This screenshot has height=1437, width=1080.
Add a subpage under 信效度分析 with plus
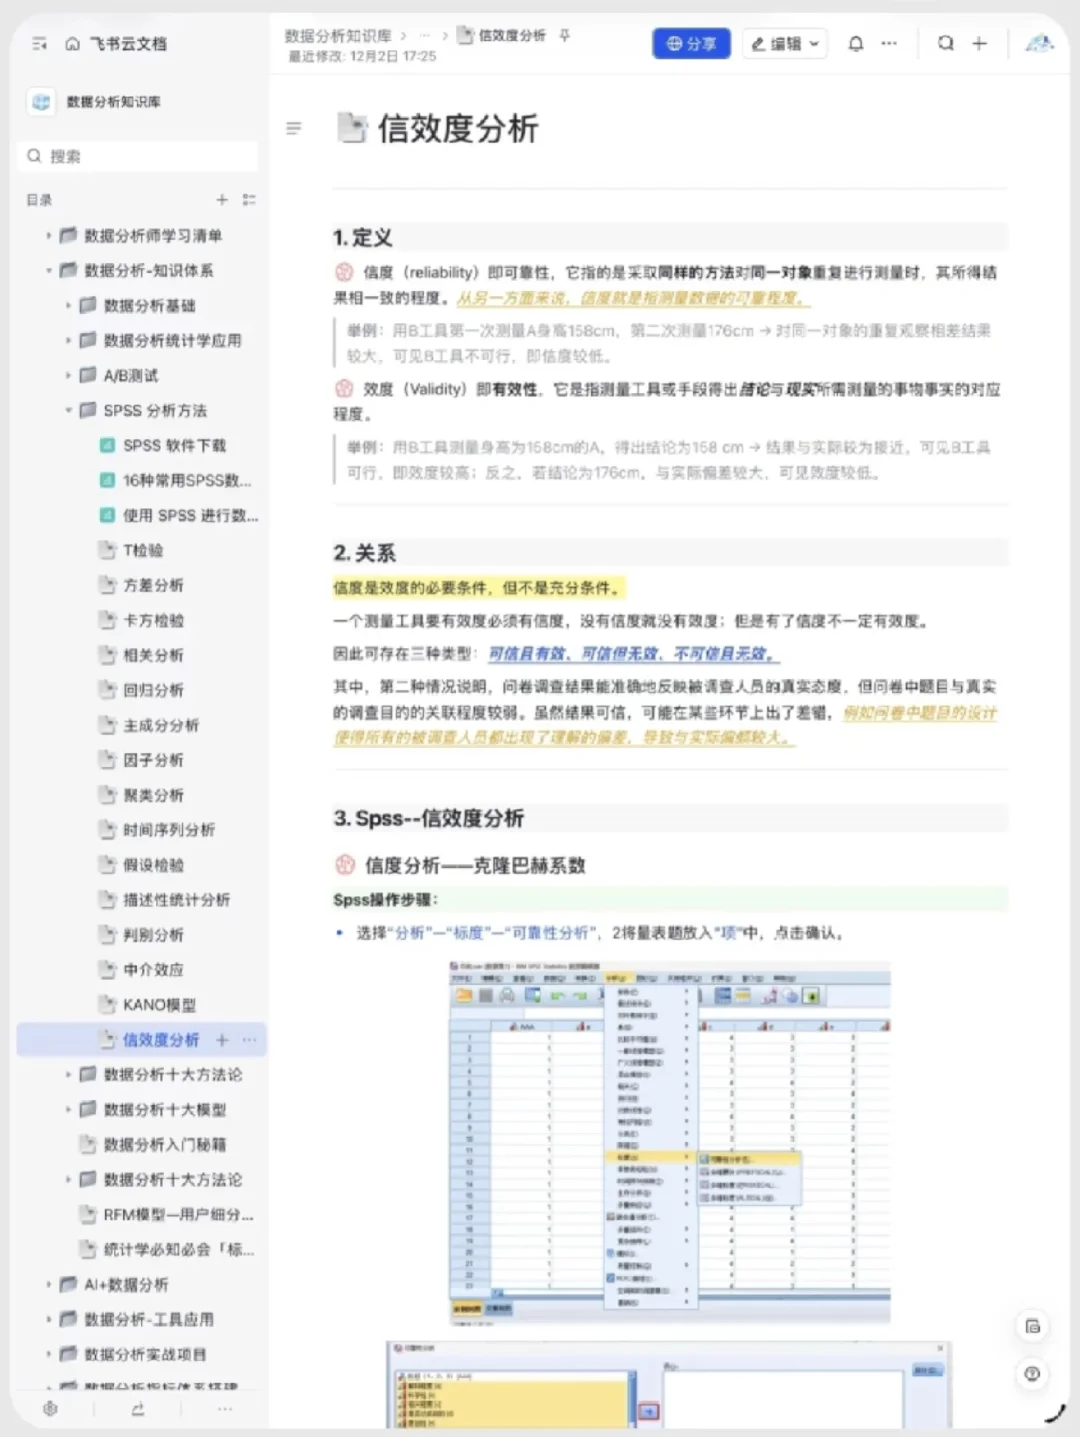222,1040
